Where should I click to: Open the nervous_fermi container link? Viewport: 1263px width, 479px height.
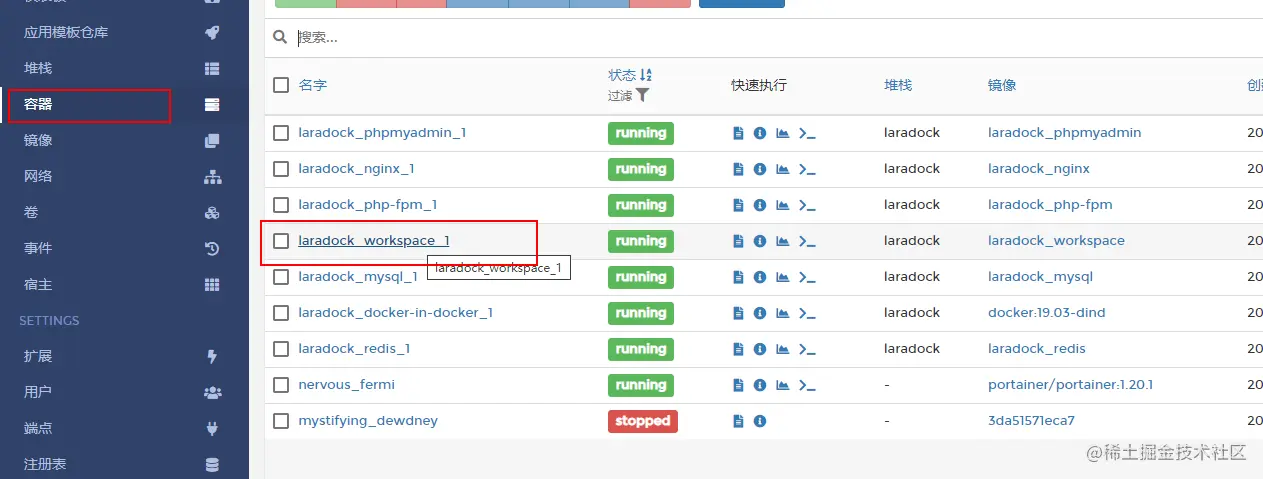click(x=346, y=385)
